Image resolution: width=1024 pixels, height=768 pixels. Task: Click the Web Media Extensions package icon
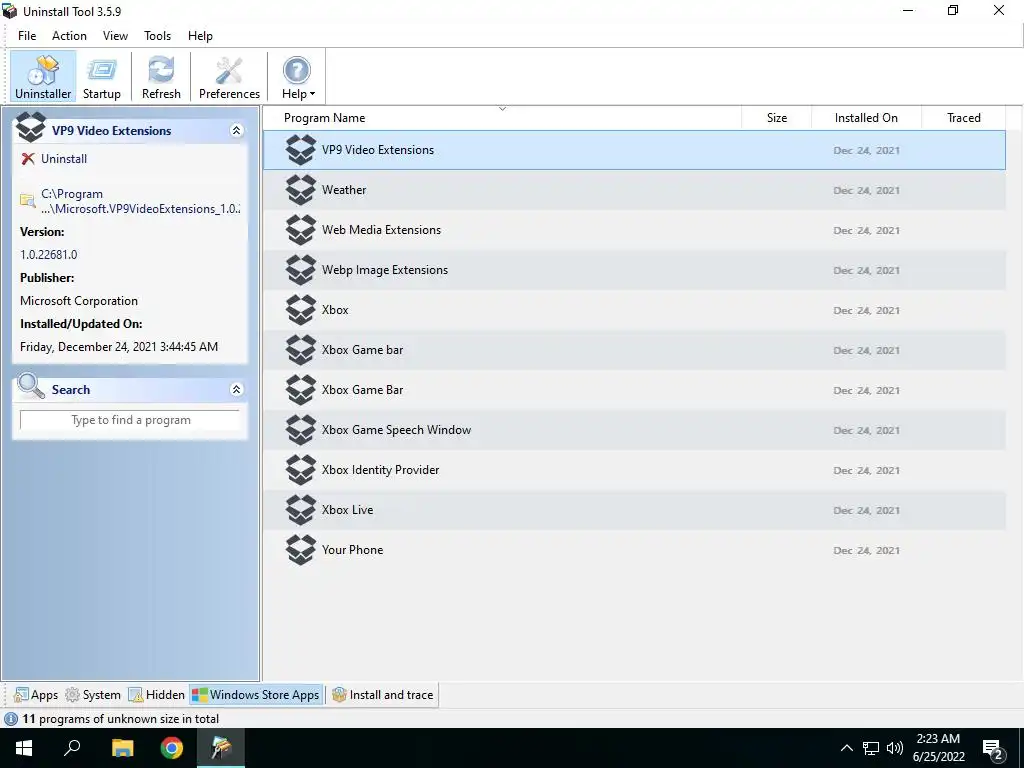point(301,230)
